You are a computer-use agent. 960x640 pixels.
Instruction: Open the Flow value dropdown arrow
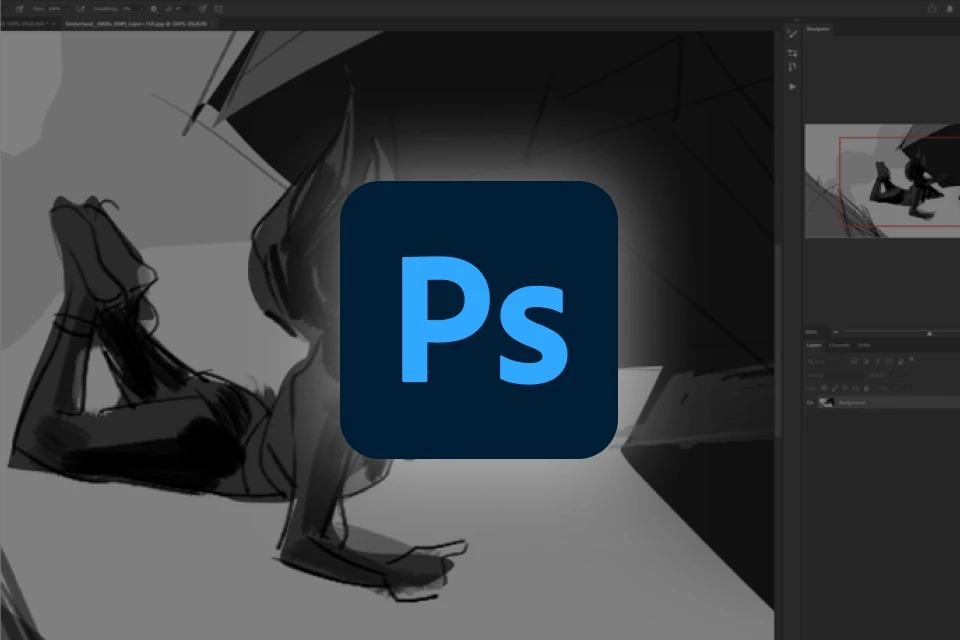pyautogui.click(x=67, y=9)
